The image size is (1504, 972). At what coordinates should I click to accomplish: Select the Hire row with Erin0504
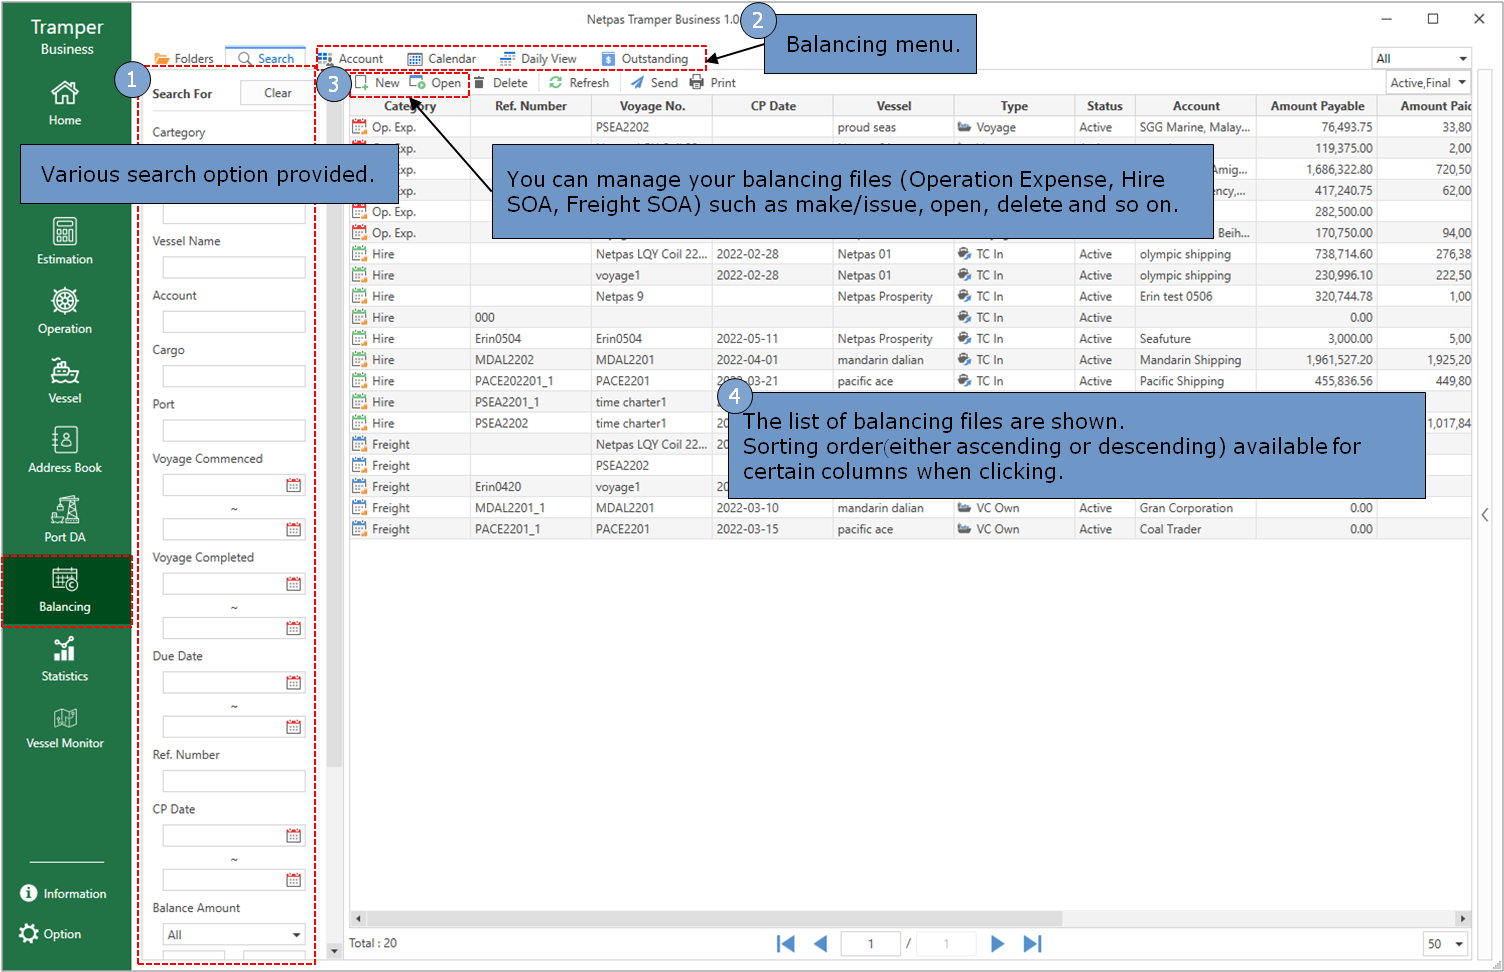[910, 339]
